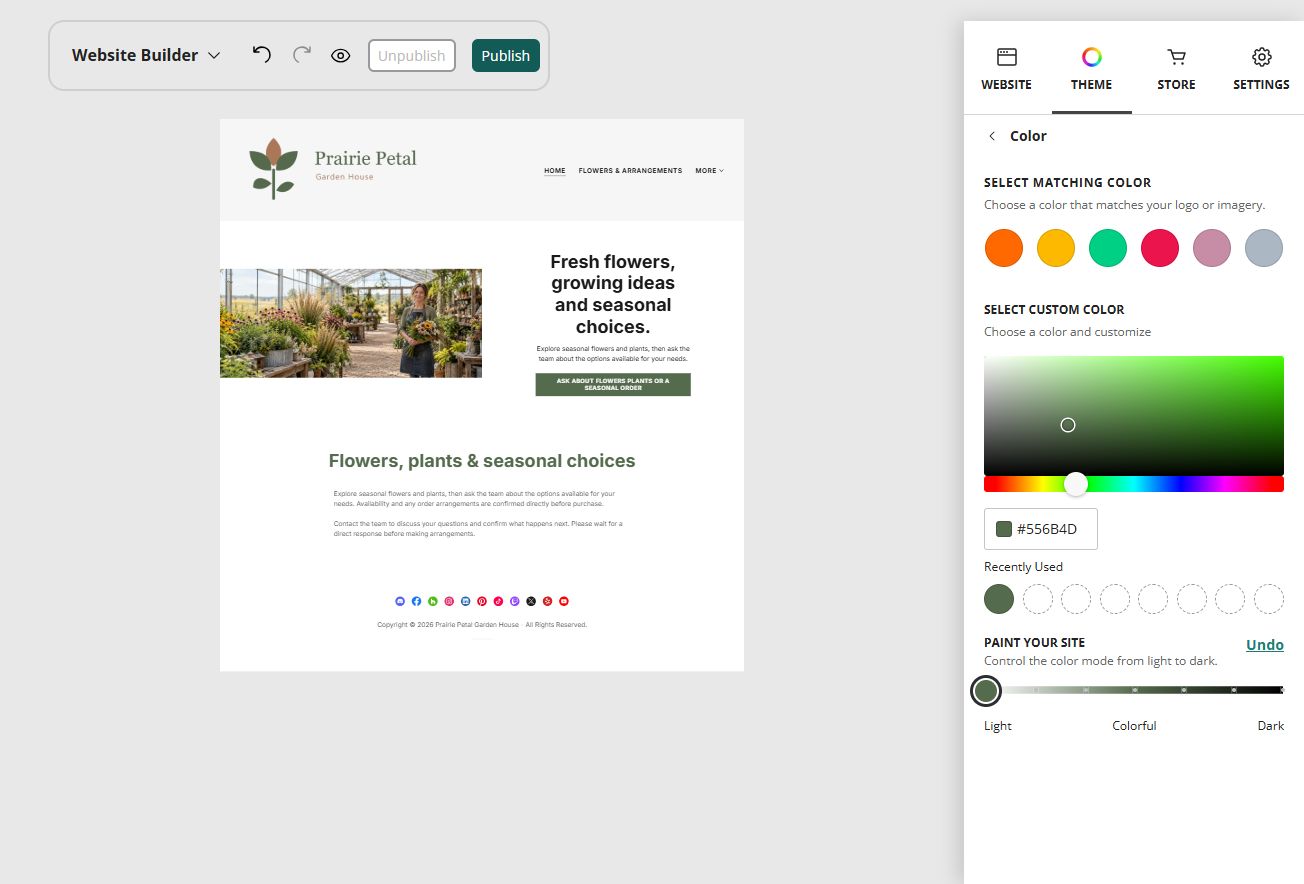Screen dimensions: 1304x884
Task: Click the X social icon
Action: (x=531, y=601)
